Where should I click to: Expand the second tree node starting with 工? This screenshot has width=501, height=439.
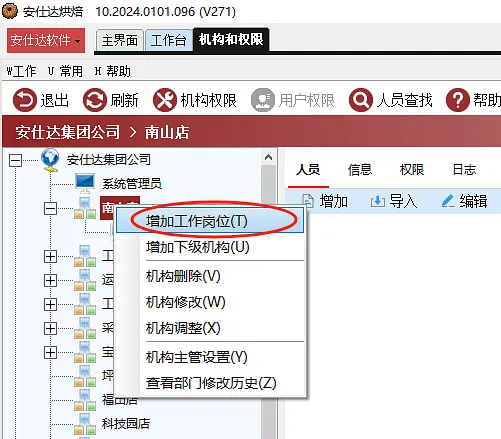(50, 304)
